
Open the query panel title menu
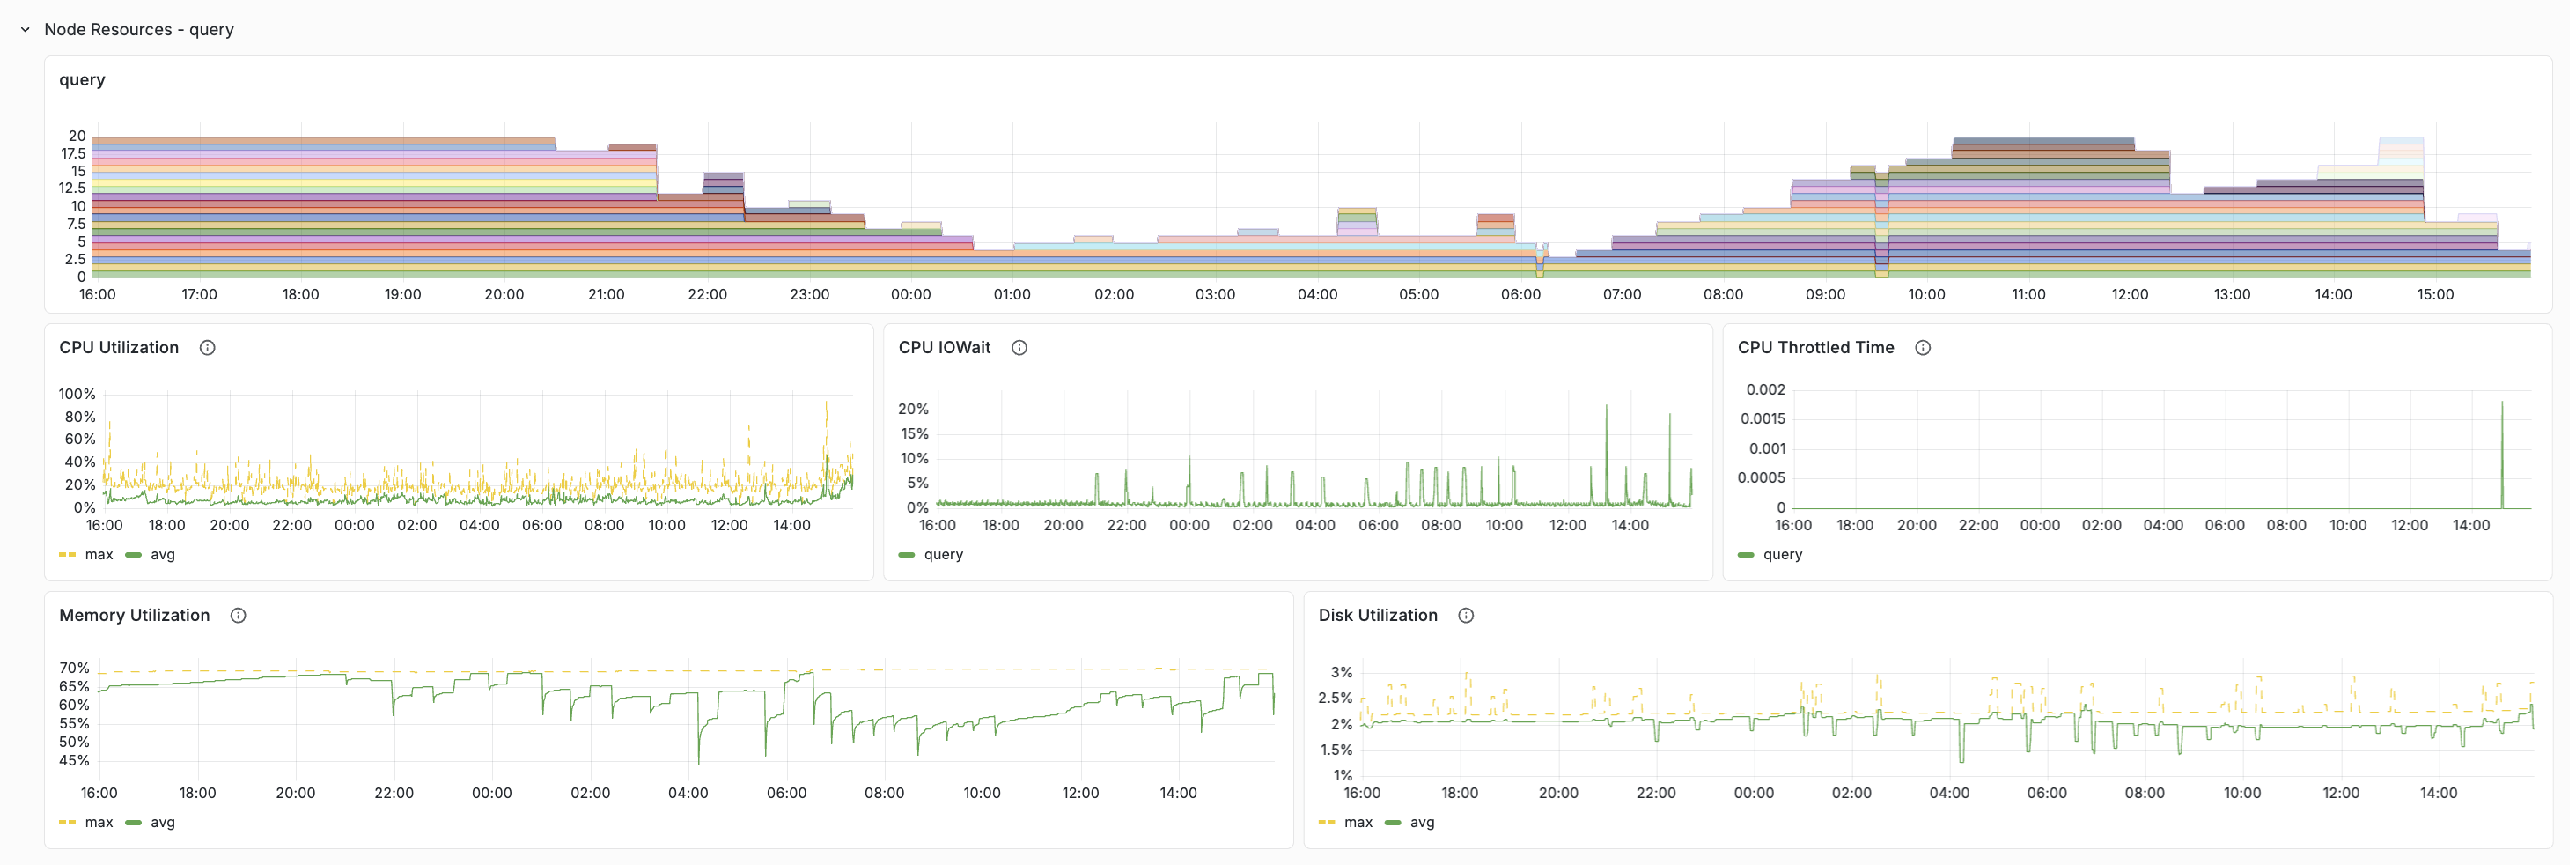(x=82, y=79)
